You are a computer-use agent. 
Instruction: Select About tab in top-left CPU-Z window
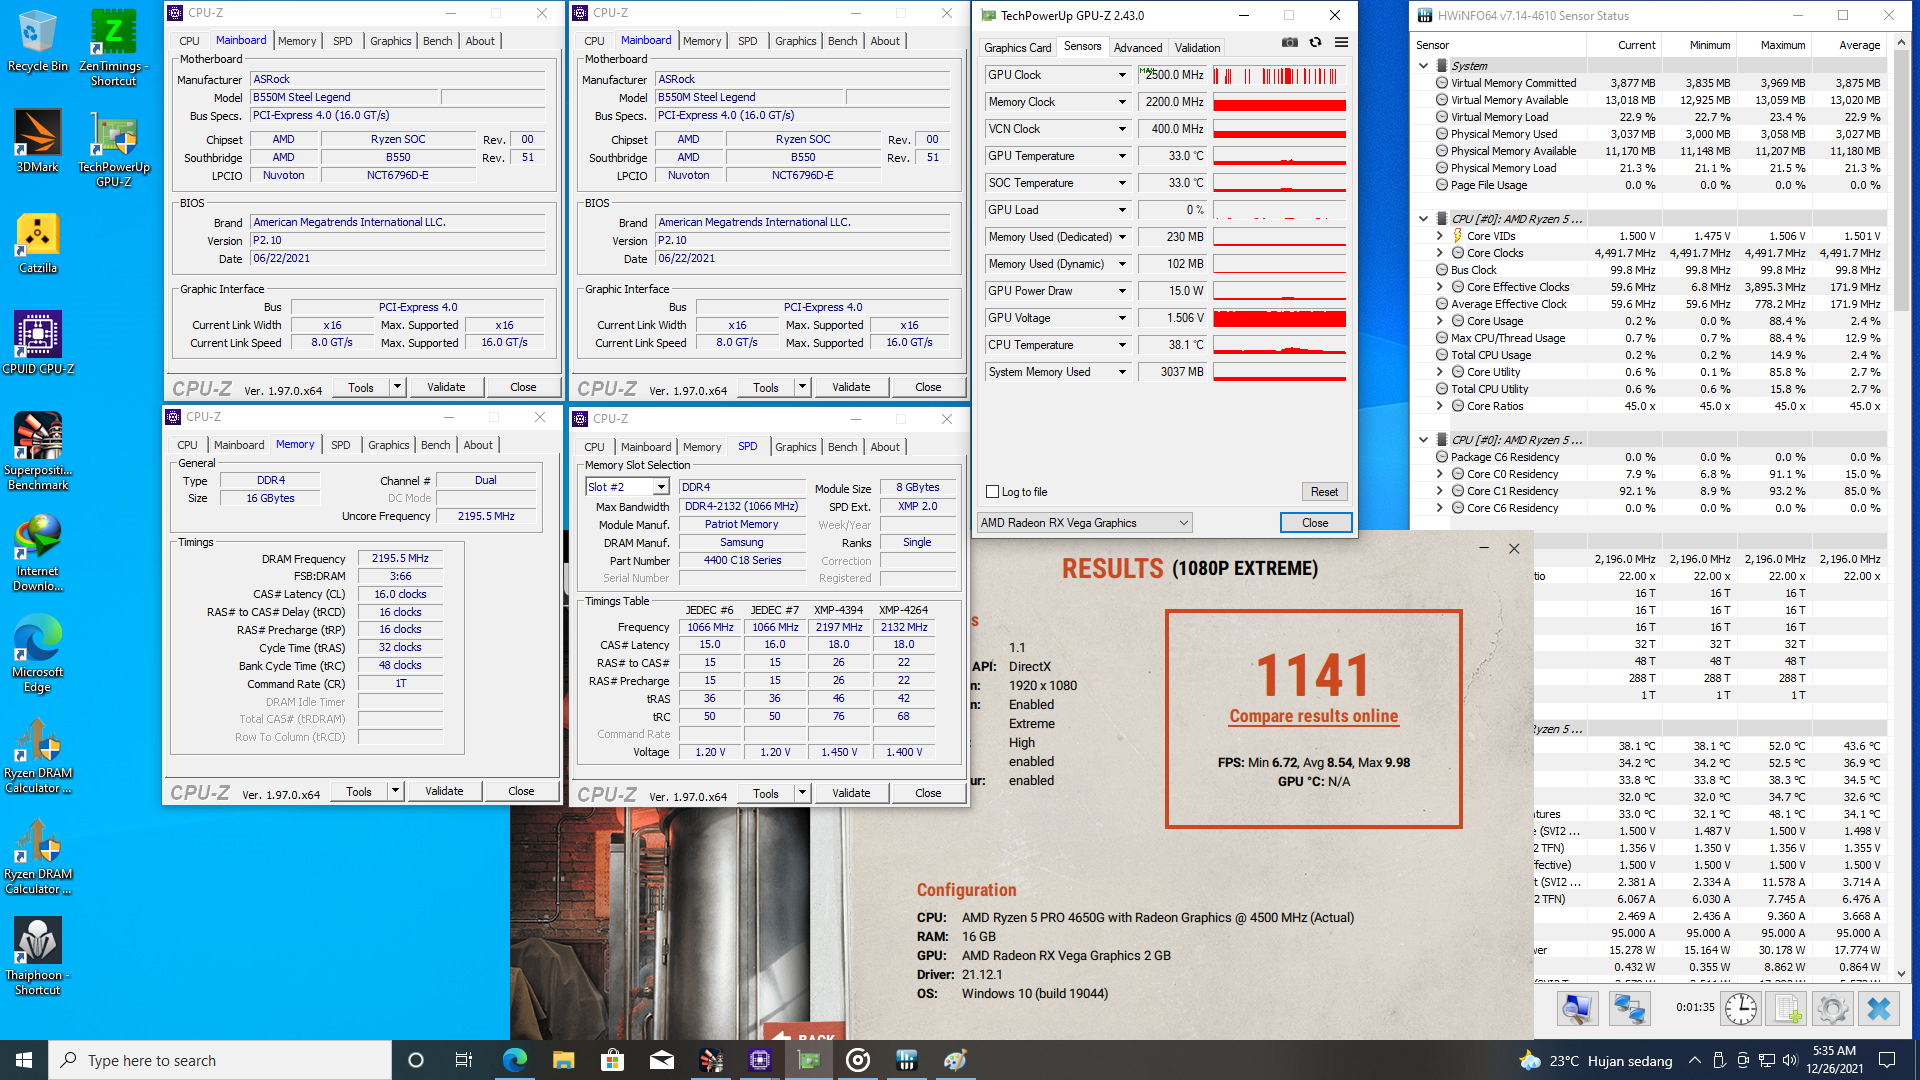tap(480, 41)
